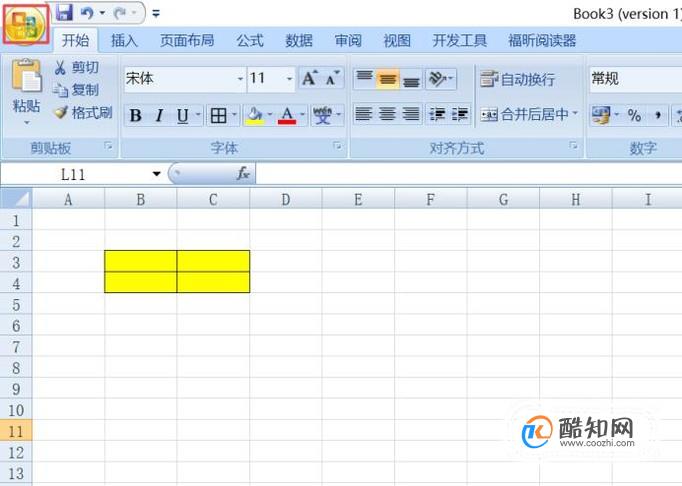Expand 合并后居中 options arrow
The image size is (682, 486).
pos(575,114)
